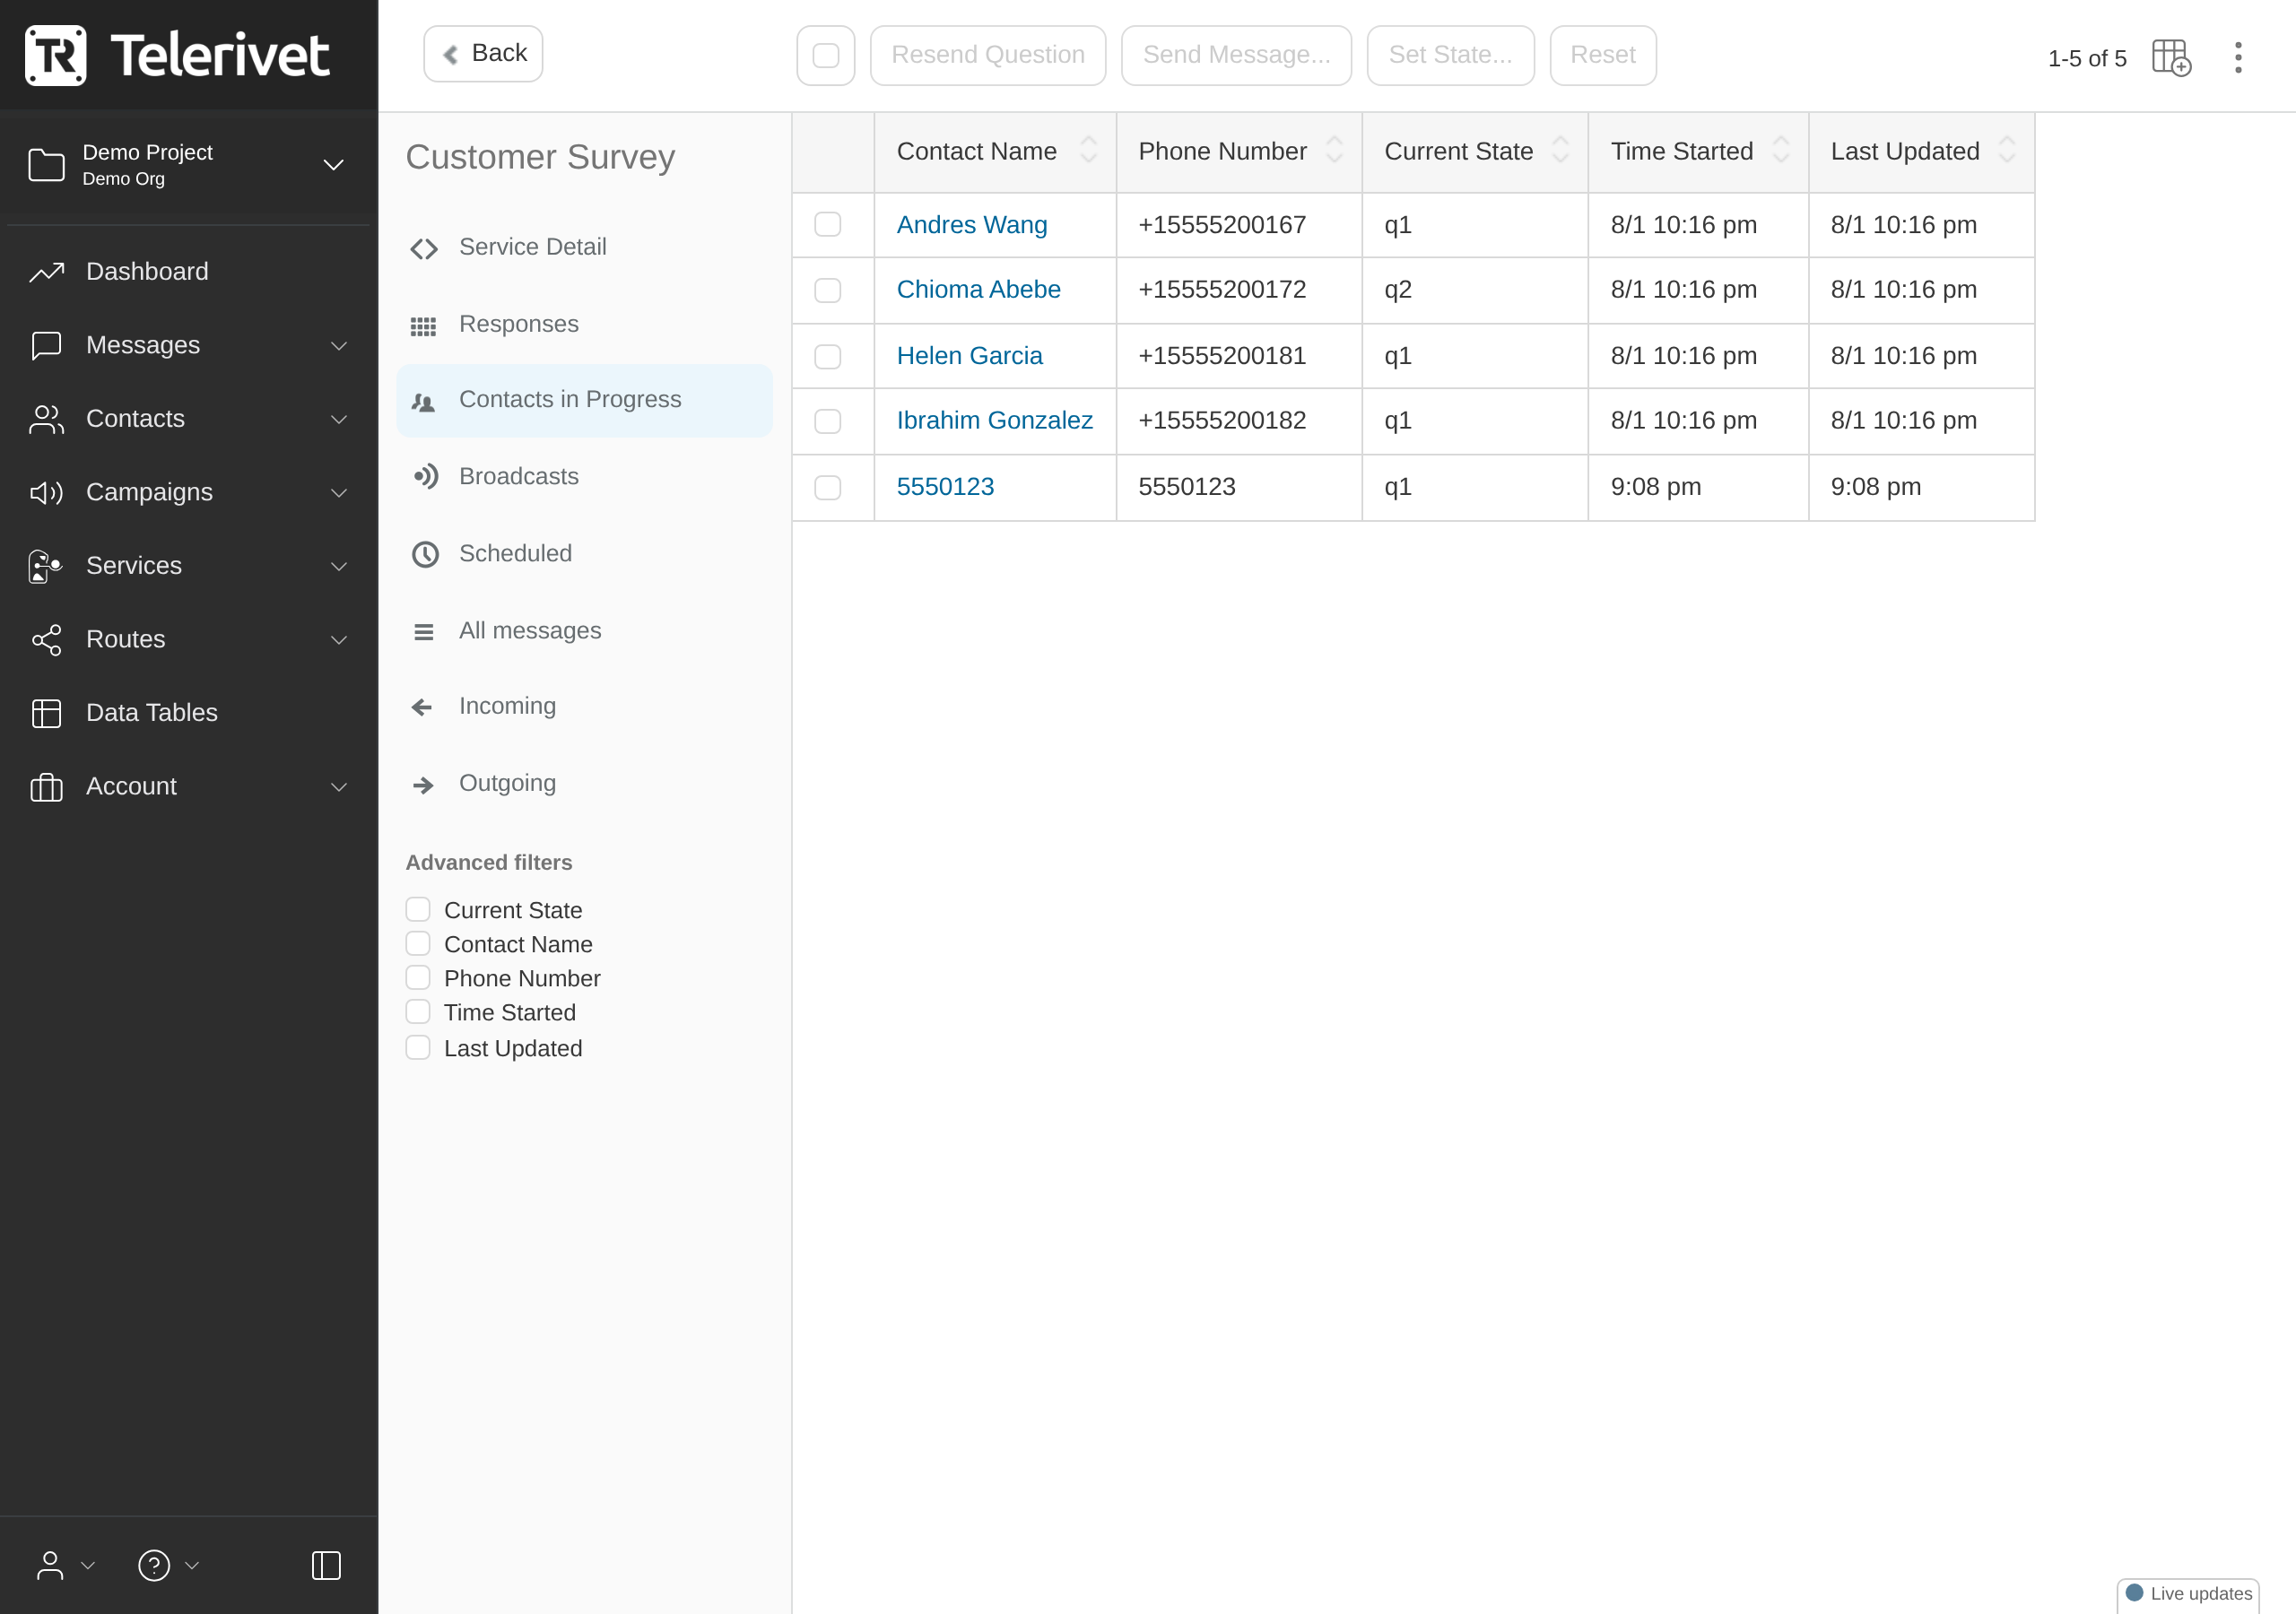Click the Responses grid icon
The height and width of the screenshot is (1614, 2296).
[424, 326]
